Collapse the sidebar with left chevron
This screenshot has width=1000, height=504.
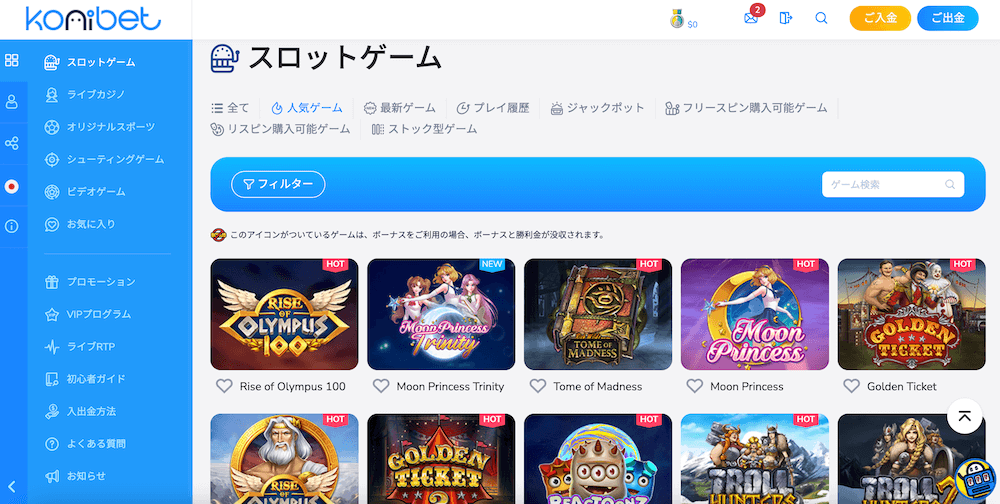tap(11, 487)
